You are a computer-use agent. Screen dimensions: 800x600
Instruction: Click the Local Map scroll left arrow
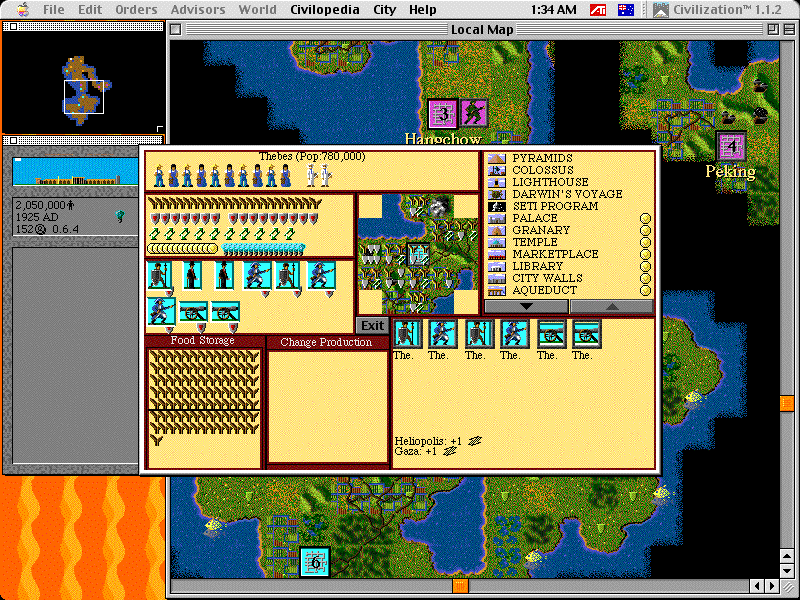(x=758, y=586)
